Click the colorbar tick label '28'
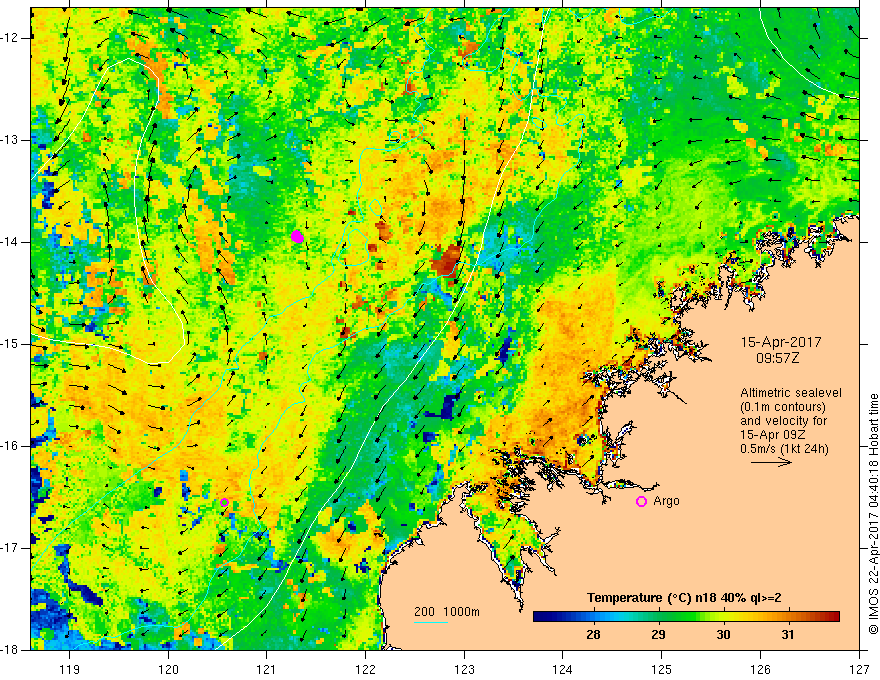This screenshot has height=680, width=880. coord(593,635)
